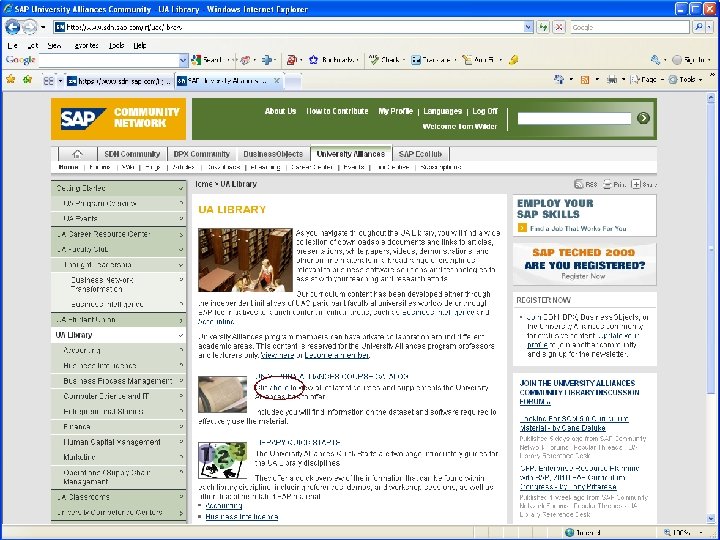Click the My Profile header link
This screenshot has height=540, width=720.
(395, 111)
